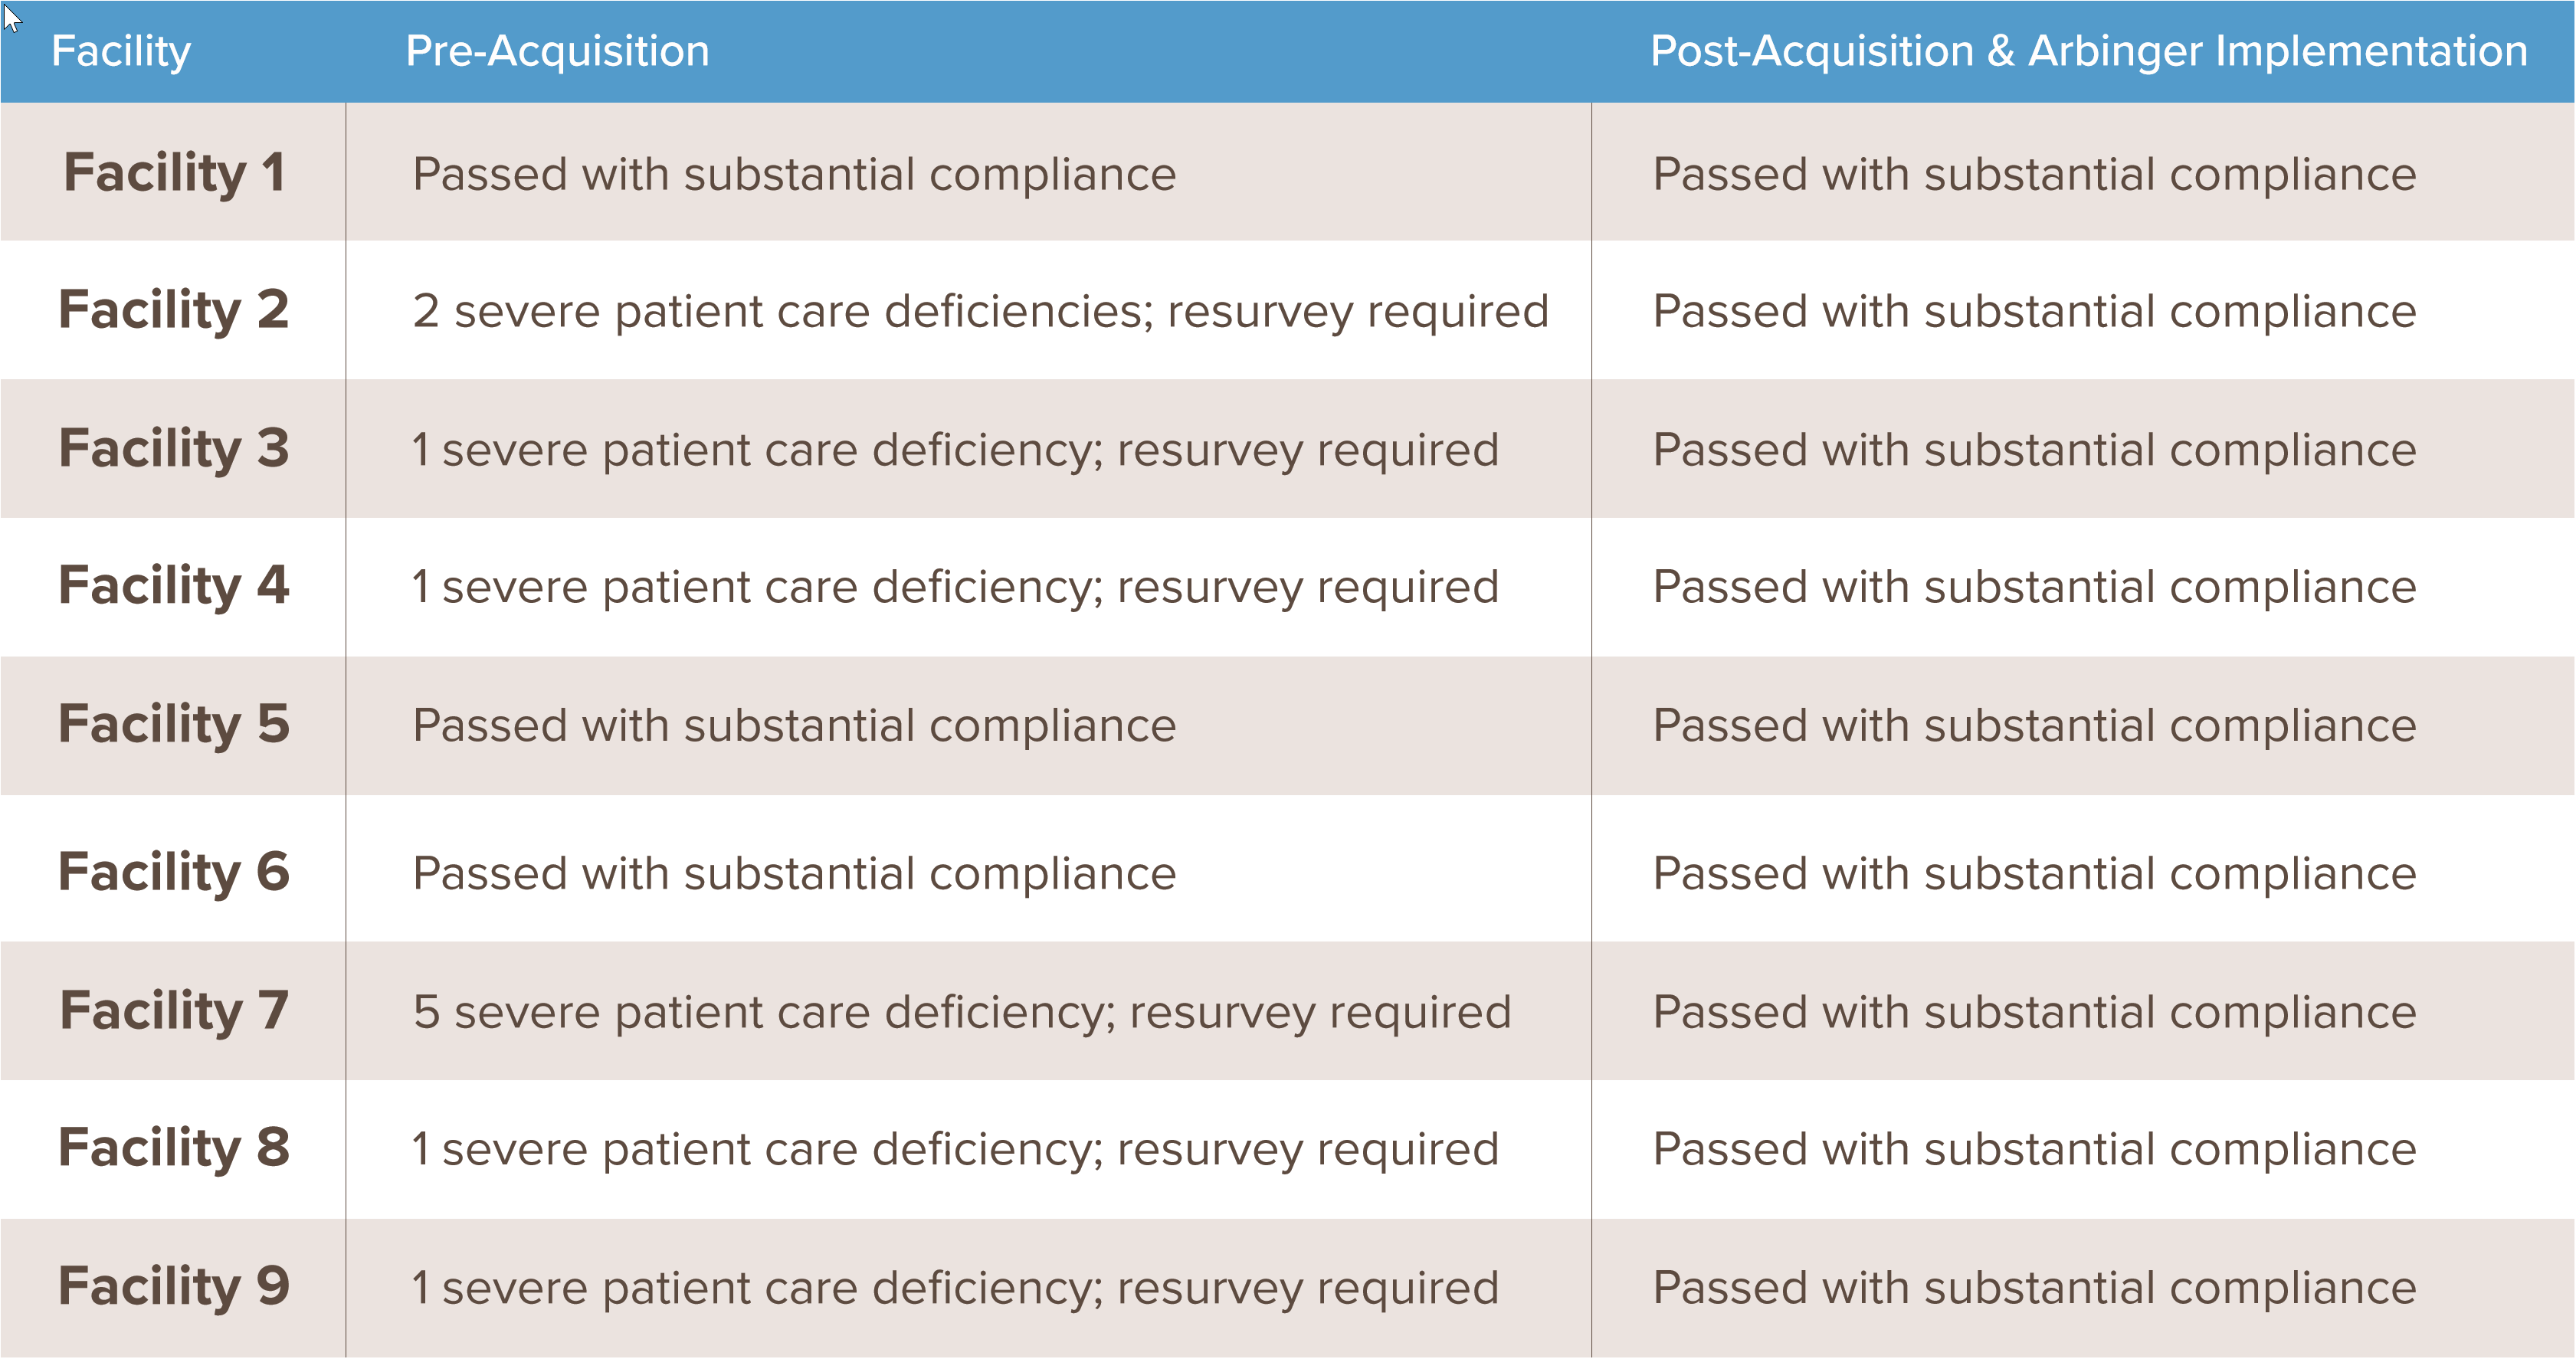Click Facility 1's Pre-Acquisition compliance cell
2576x1359 pixels.
click(x=794, y=174)
